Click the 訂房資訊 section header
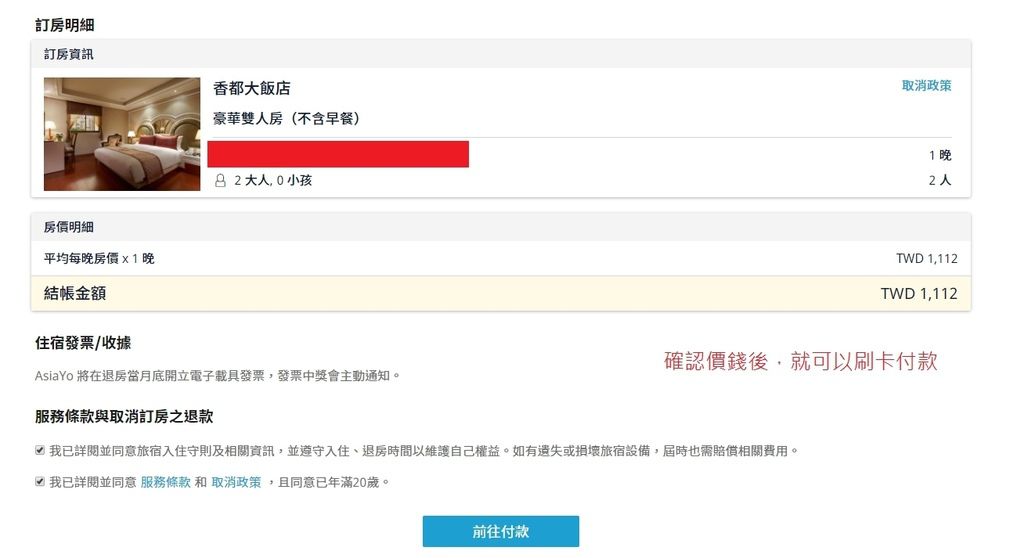Screen dimensions: 1024x558 pos(69,54)
